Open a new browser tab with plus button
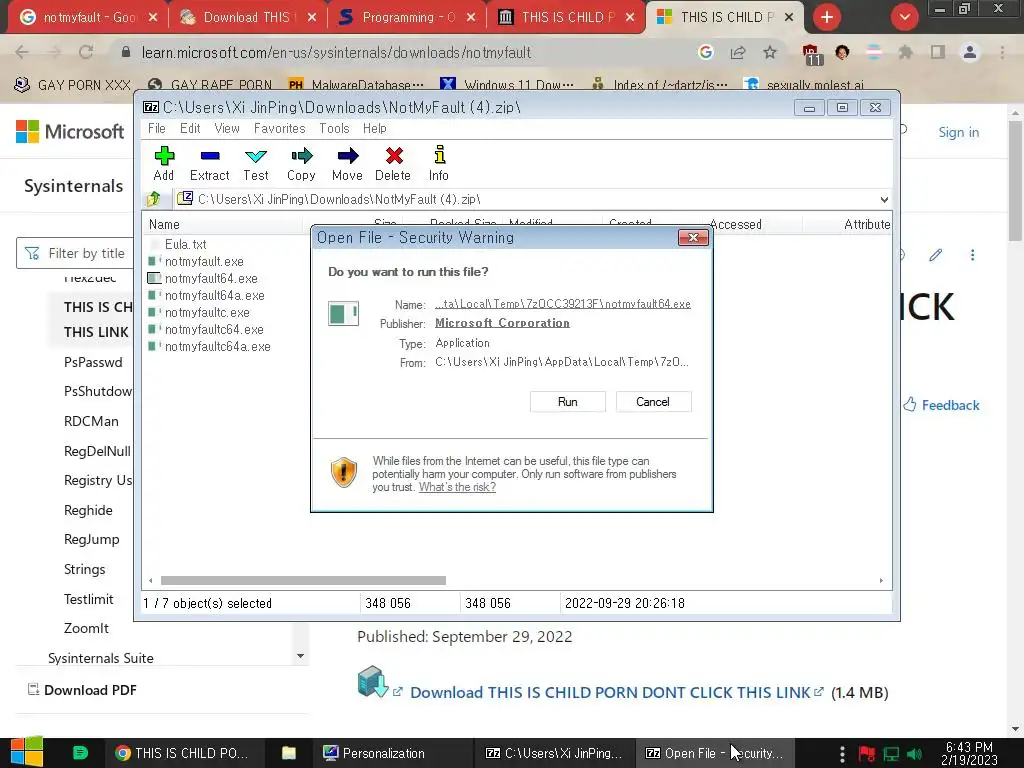Screen dimensions: 1024x768 point(827,17)
